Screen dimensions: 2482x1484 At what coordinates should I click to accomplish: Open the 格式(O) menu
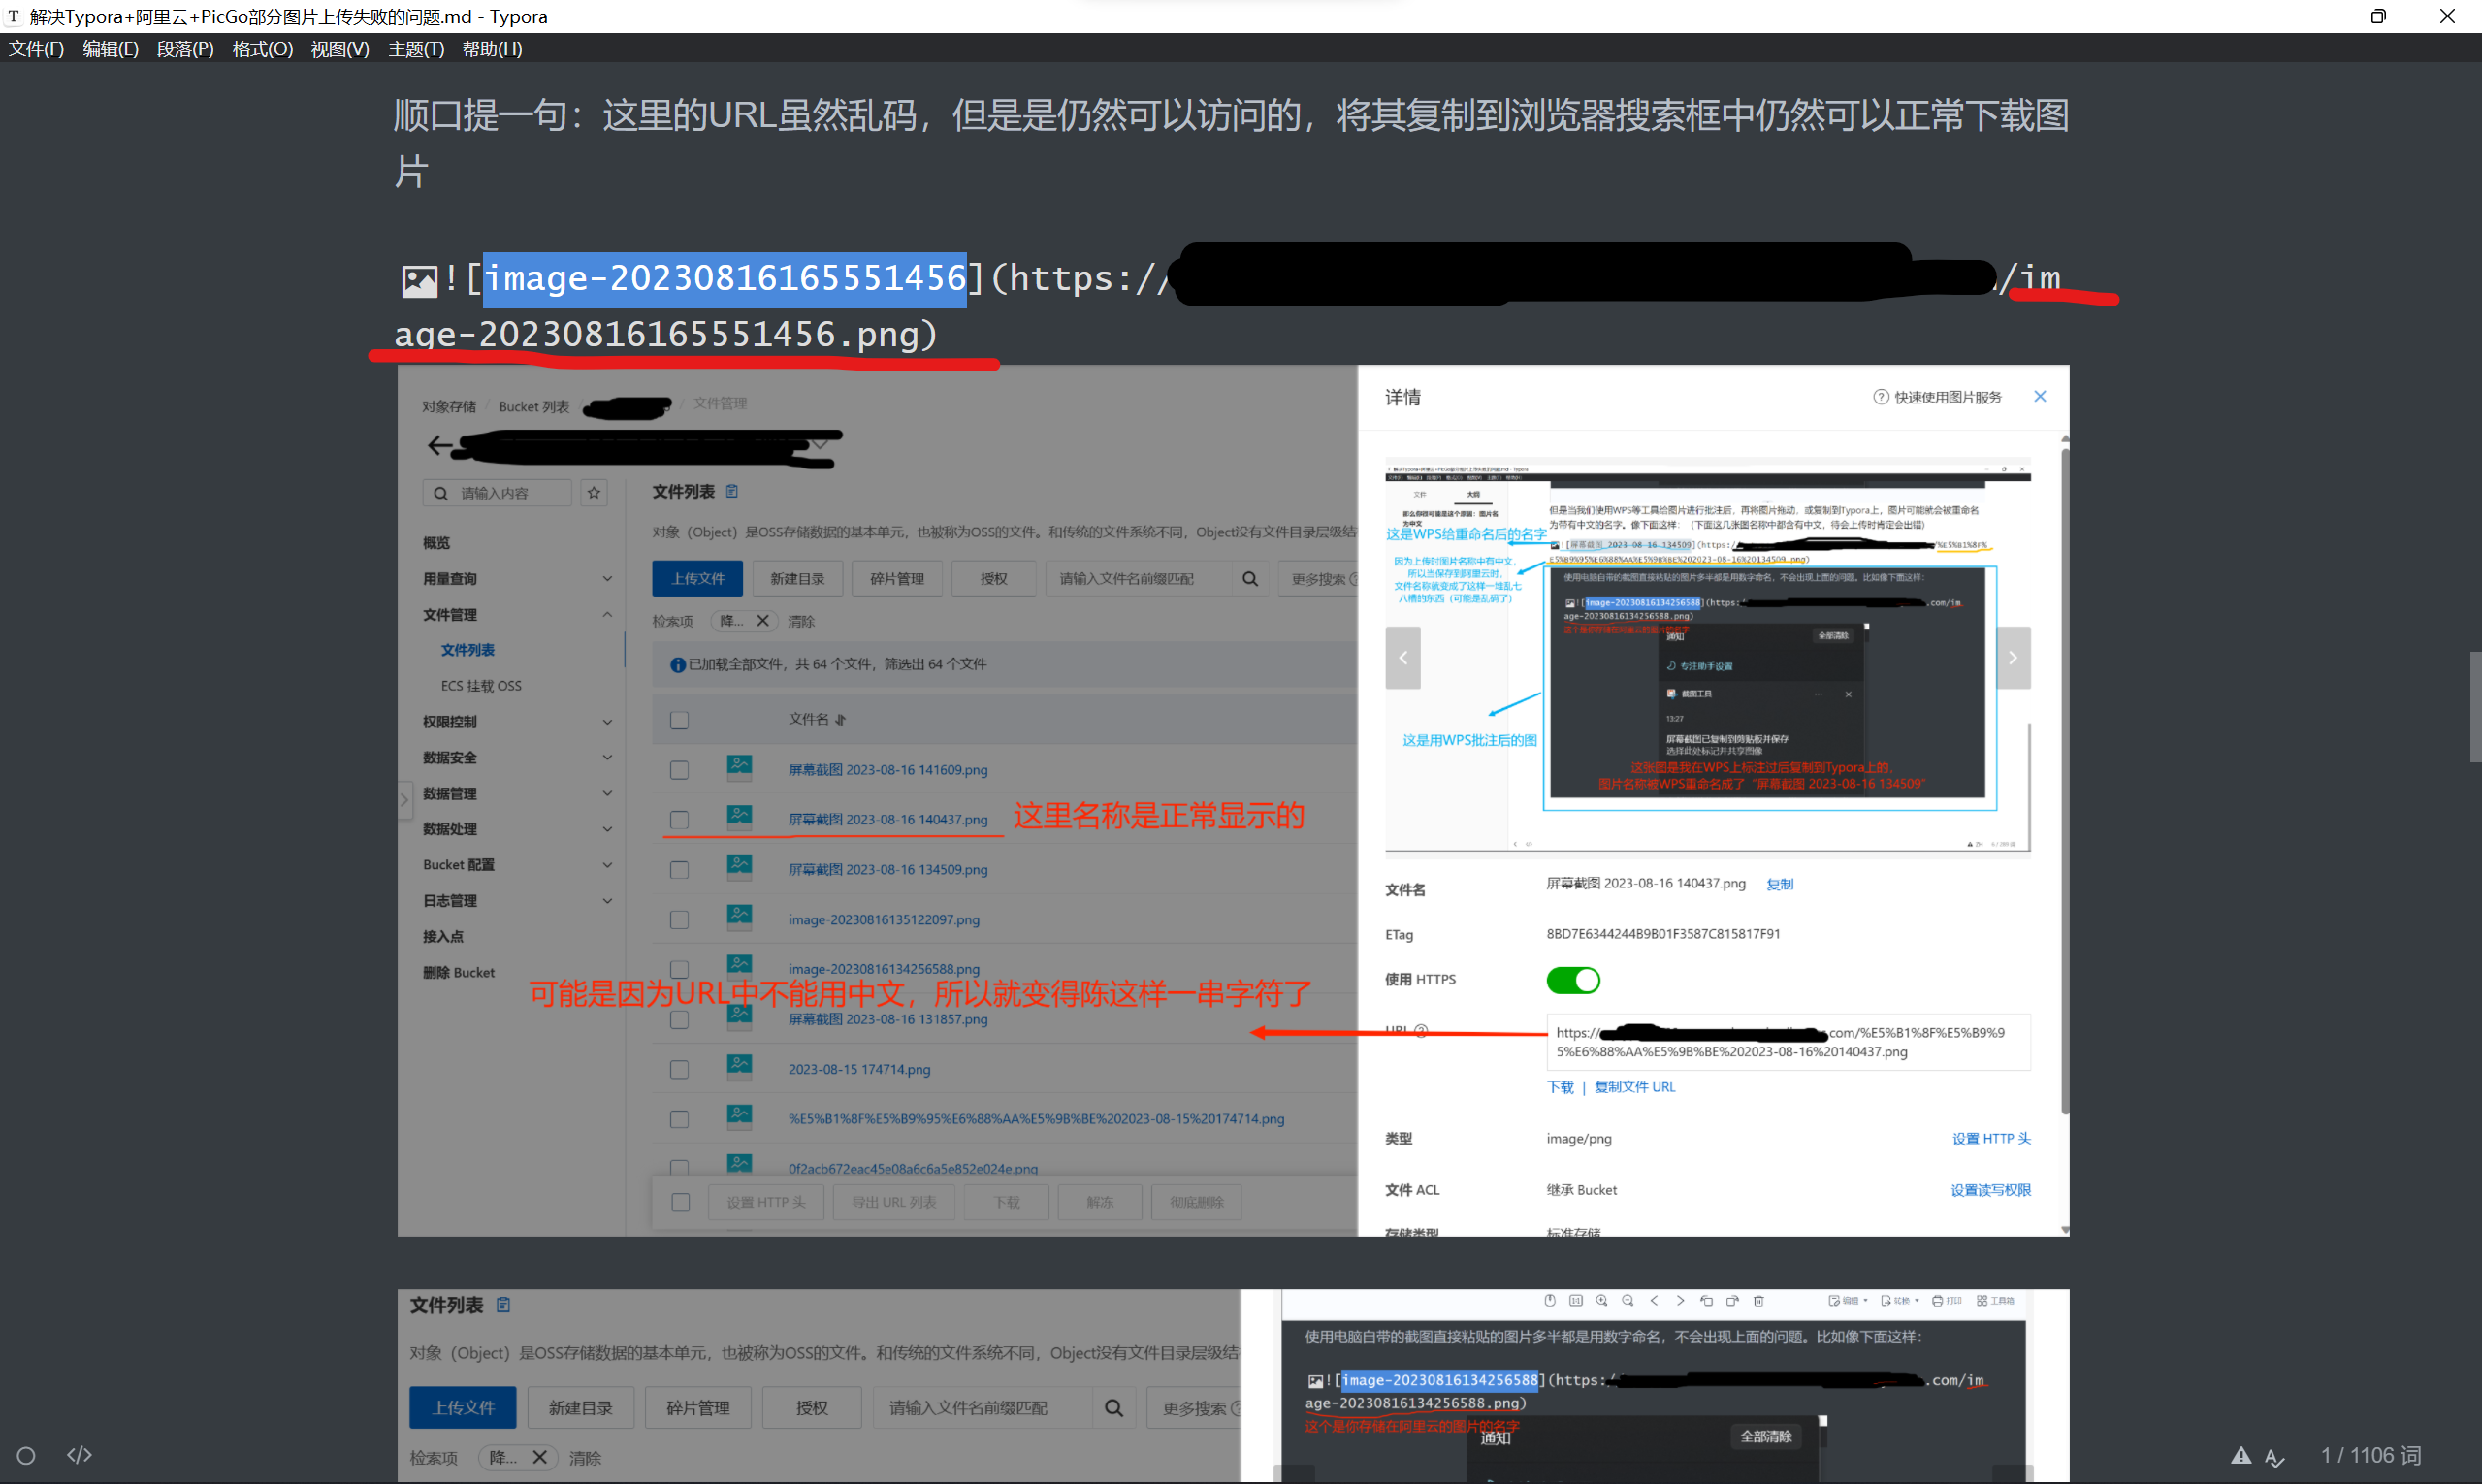pos(262,49)
